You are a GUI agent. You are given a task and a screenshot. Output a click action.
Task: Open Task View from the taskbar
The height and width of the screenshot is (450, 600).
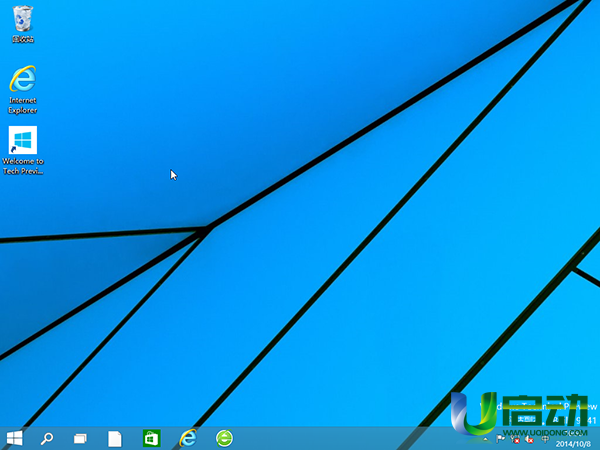click(x=80, y=438)
